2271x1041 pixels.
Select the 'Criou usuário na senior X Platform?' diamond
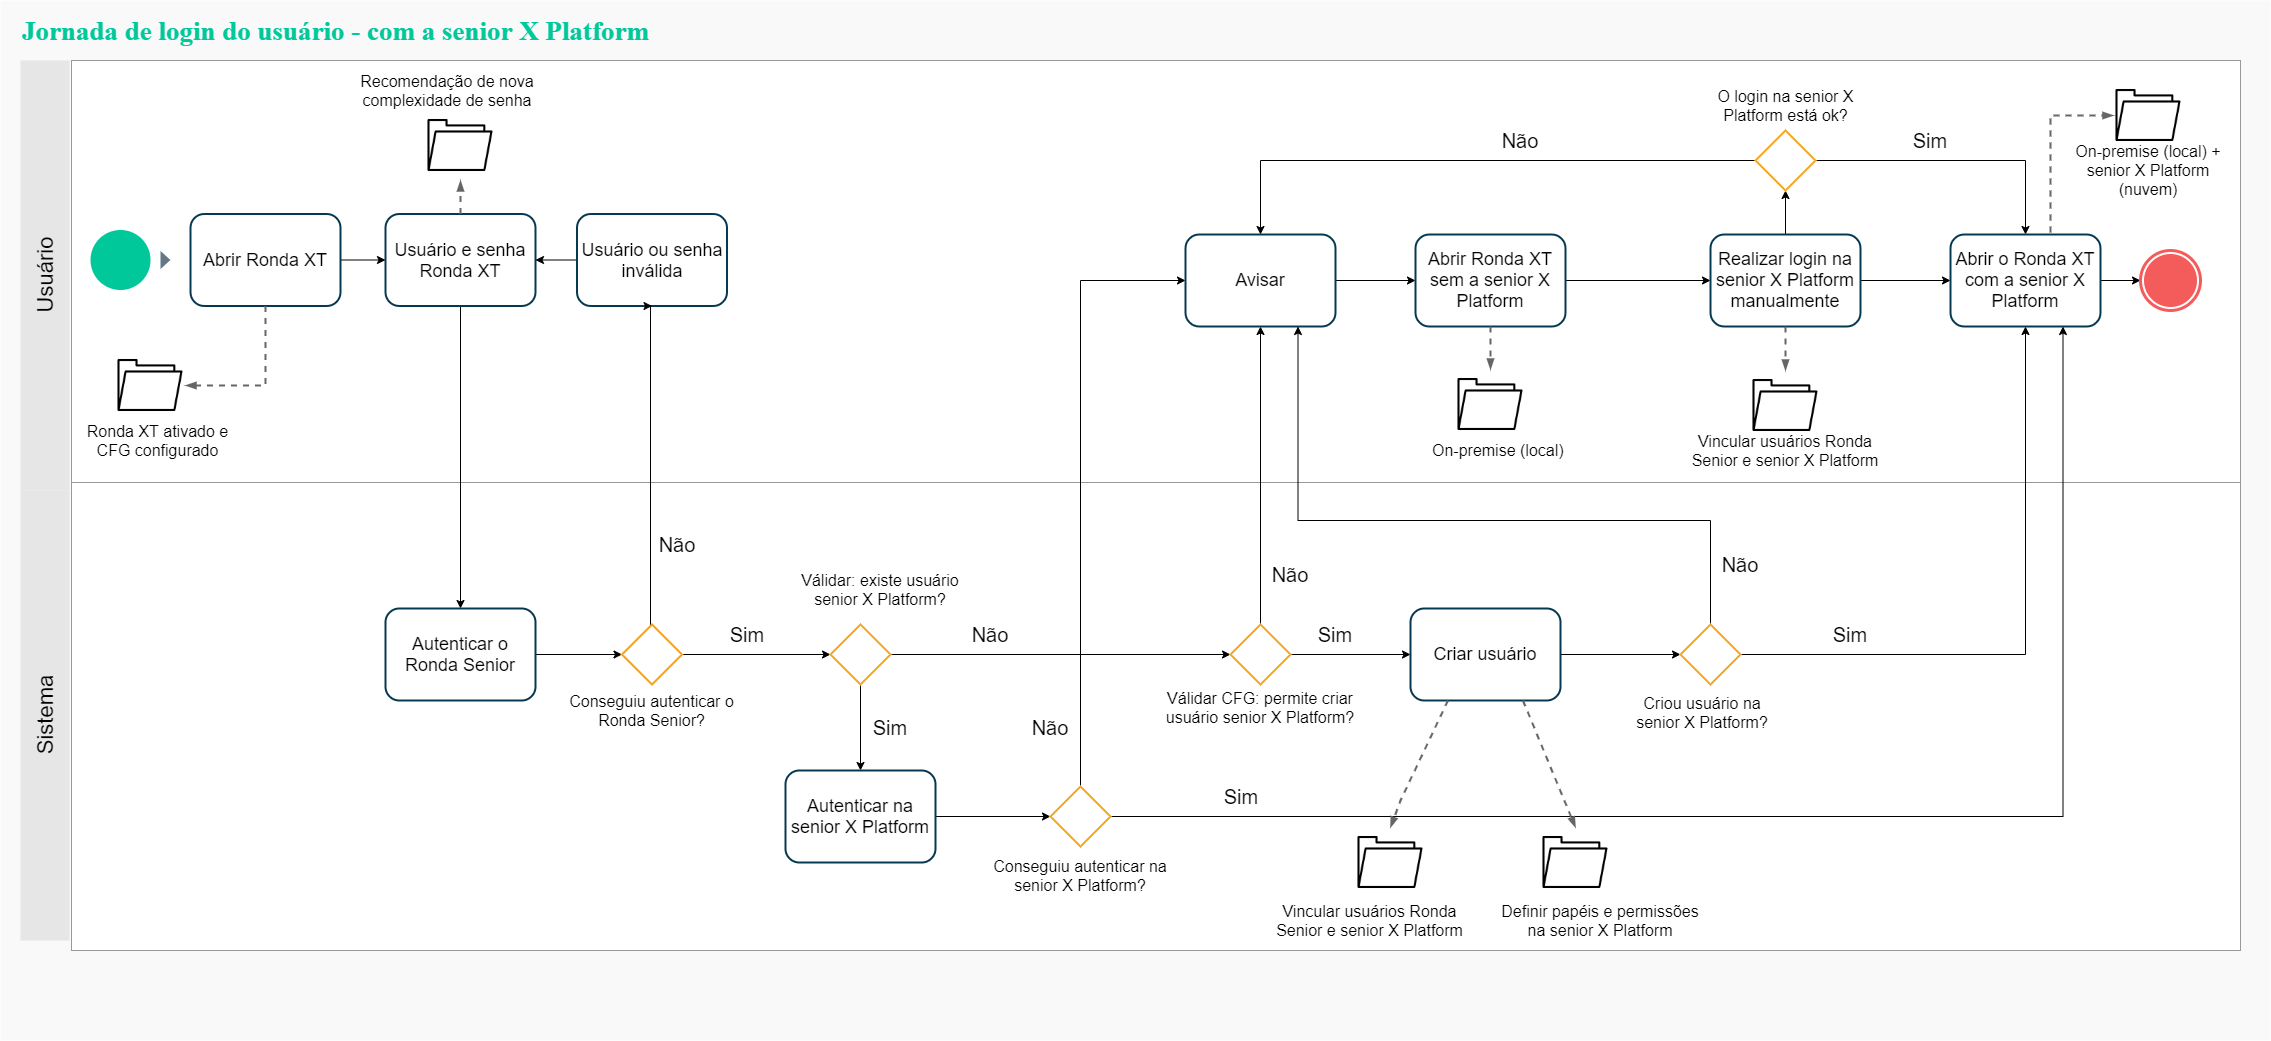[x=1710, y=654]
